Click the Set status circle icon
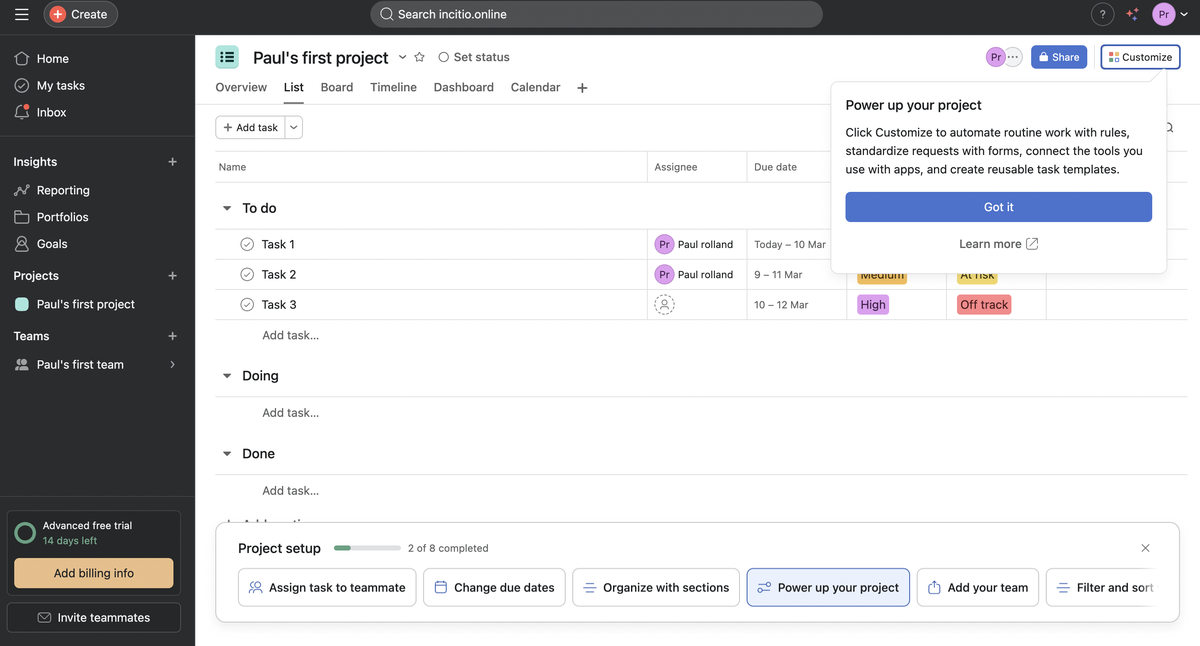Image resolution: width=1200 pixels, height=646 pixels. click(443, 57)
